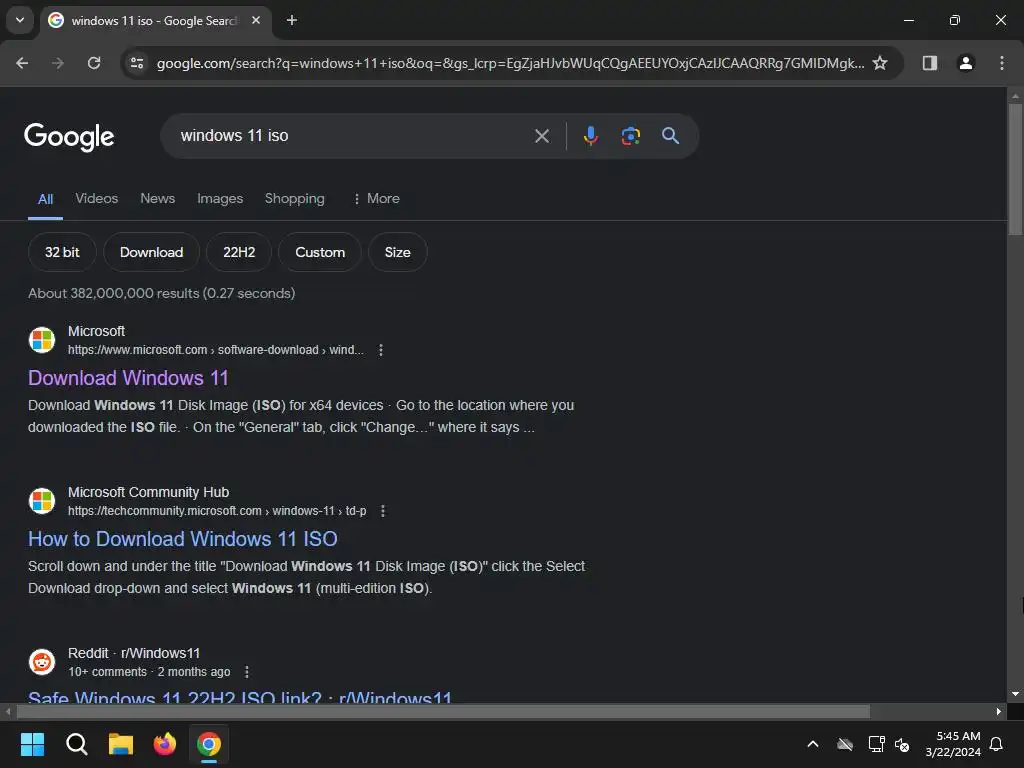This screenshot has width=1024, height=768.
Task: Click the Reddit result favicon
Action: [x=42, y=662]
